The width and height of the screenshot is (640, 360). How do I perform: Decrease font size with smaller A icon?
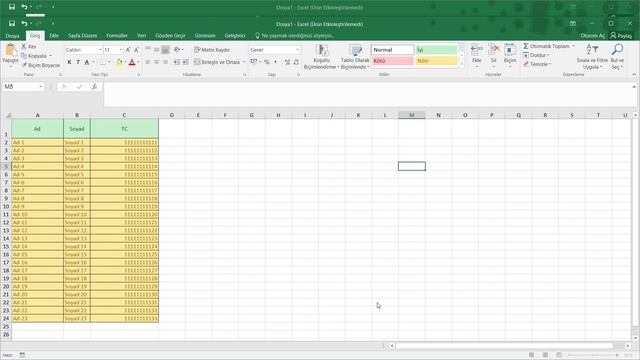136,50
